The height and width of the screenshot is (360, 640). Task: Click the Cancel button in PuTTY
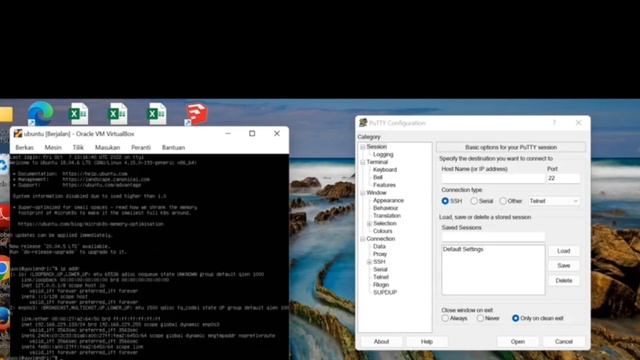pyautogui.click(x=564, y=341)
